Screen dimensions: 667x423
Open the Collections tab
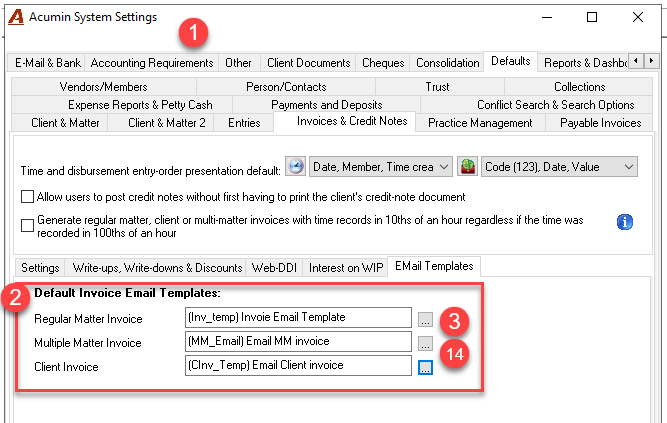point(579,87)
